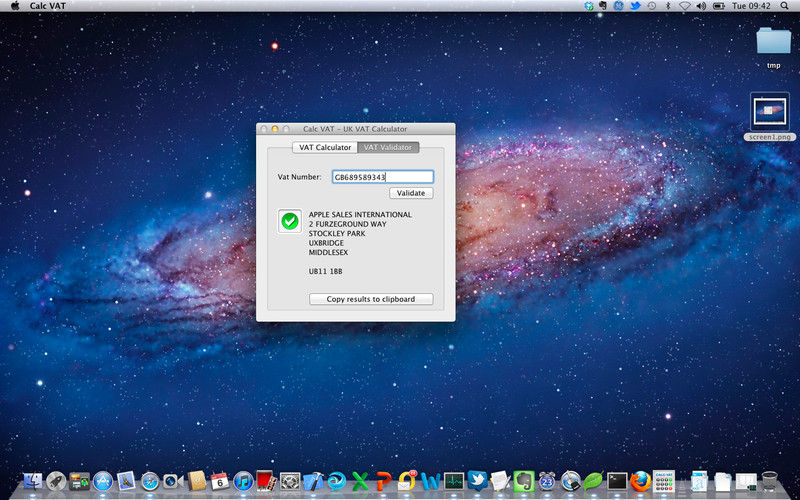Open Spotlight search magnifier

[x=784, y=6]
